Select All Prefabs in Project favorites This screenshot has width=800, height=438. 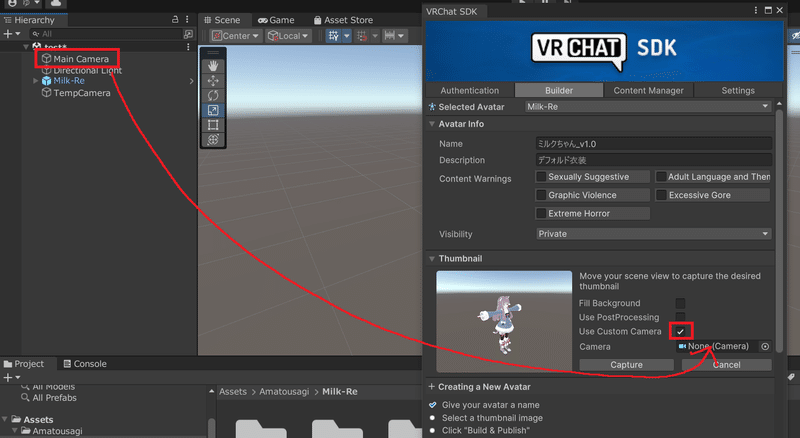tap(55, 398)
